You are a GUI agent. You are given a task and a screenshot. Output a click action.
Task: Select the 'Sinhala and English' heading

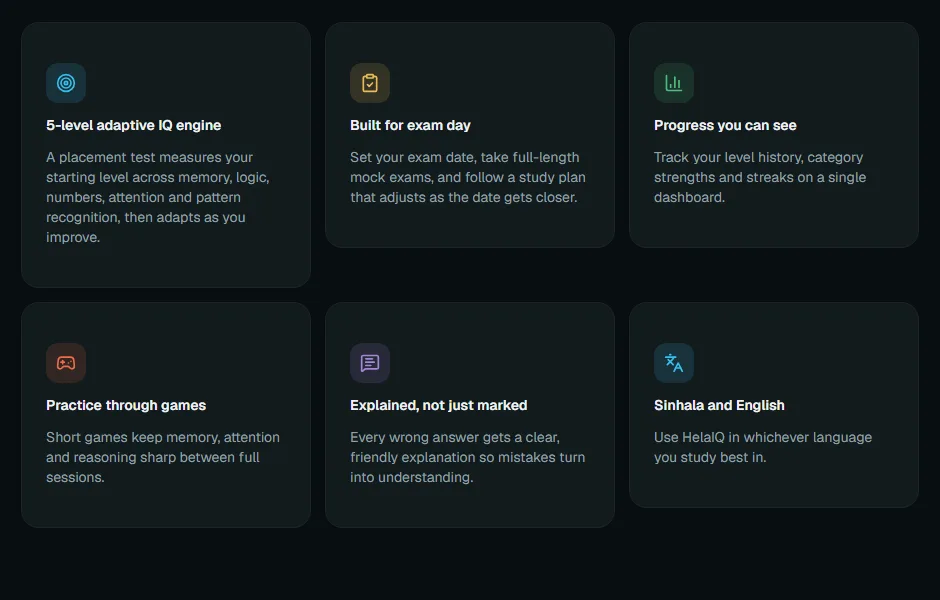(x=719, y=405)
